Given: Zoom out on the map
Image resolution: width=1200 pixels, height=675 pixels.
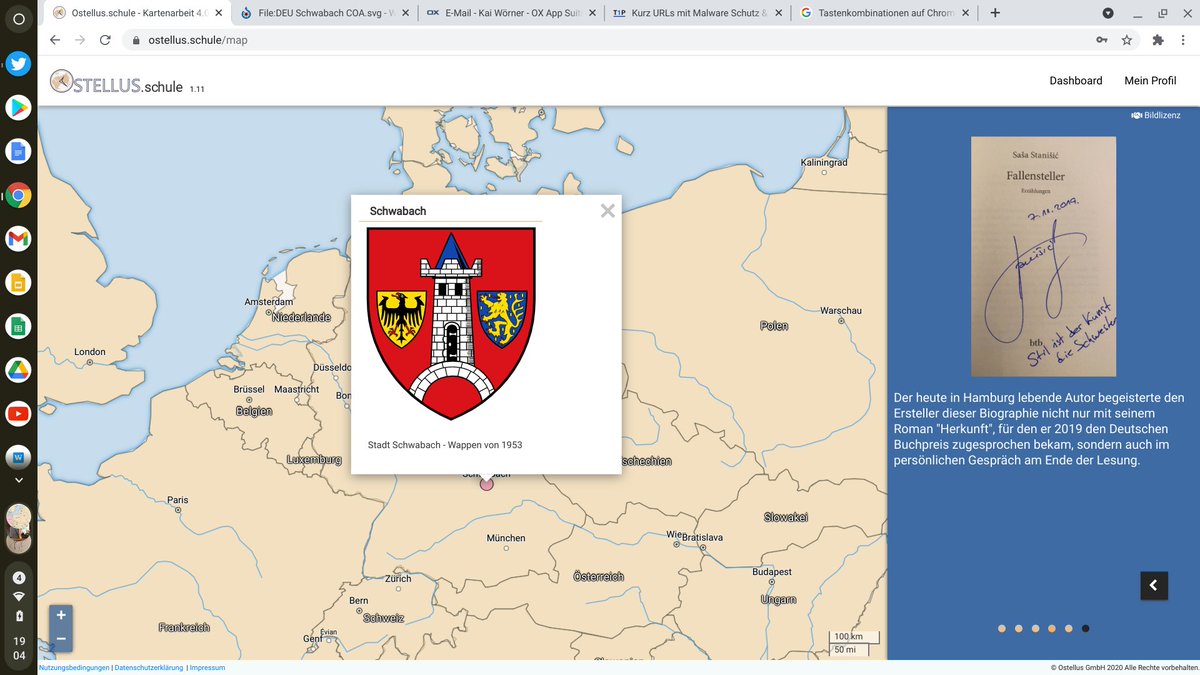Looking at the screenshot, I should tap(61, 639).
